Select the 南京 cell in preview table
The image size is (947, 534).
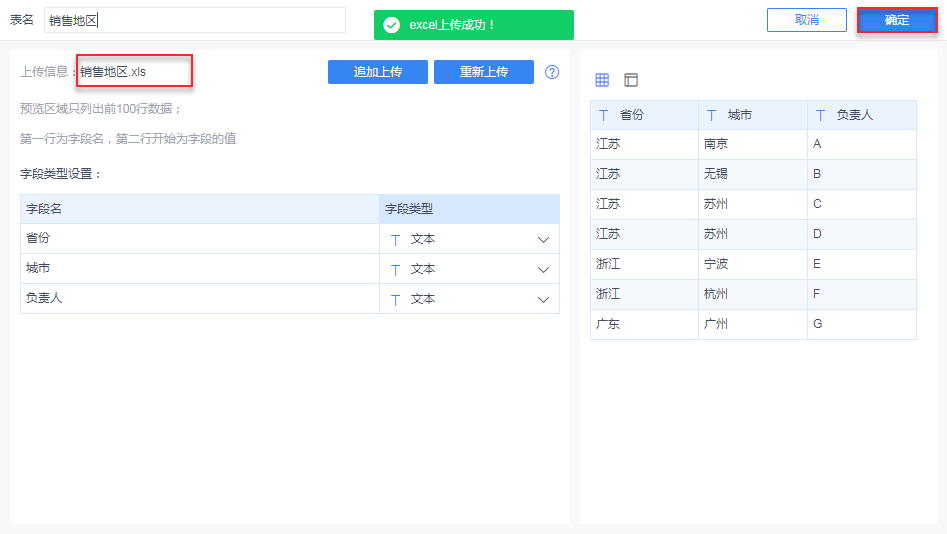pos(716,144)
